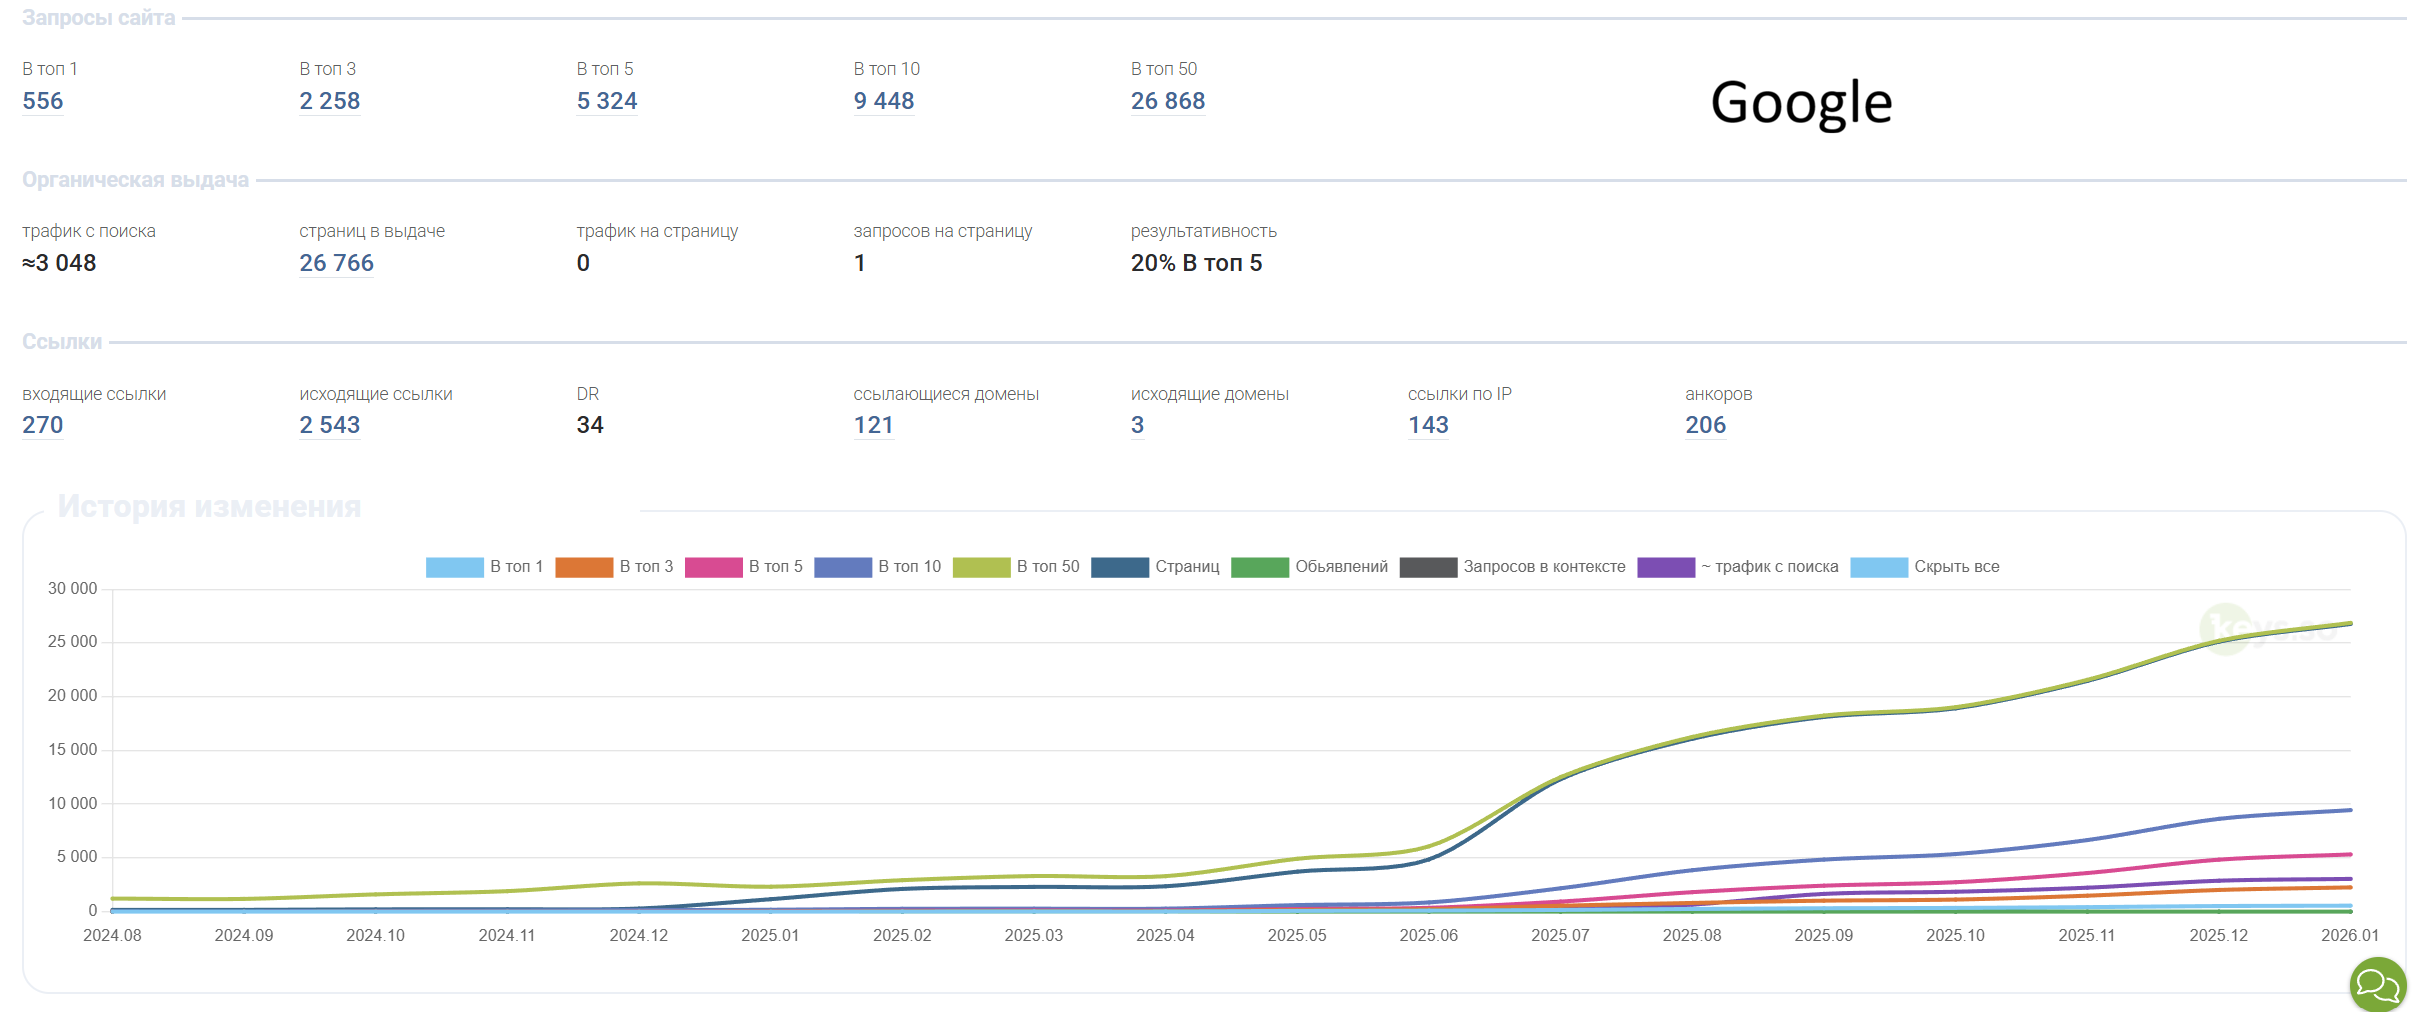Click the '20% В топ 5' result text
The image size is (2425, 1012).
point(1197,263)
